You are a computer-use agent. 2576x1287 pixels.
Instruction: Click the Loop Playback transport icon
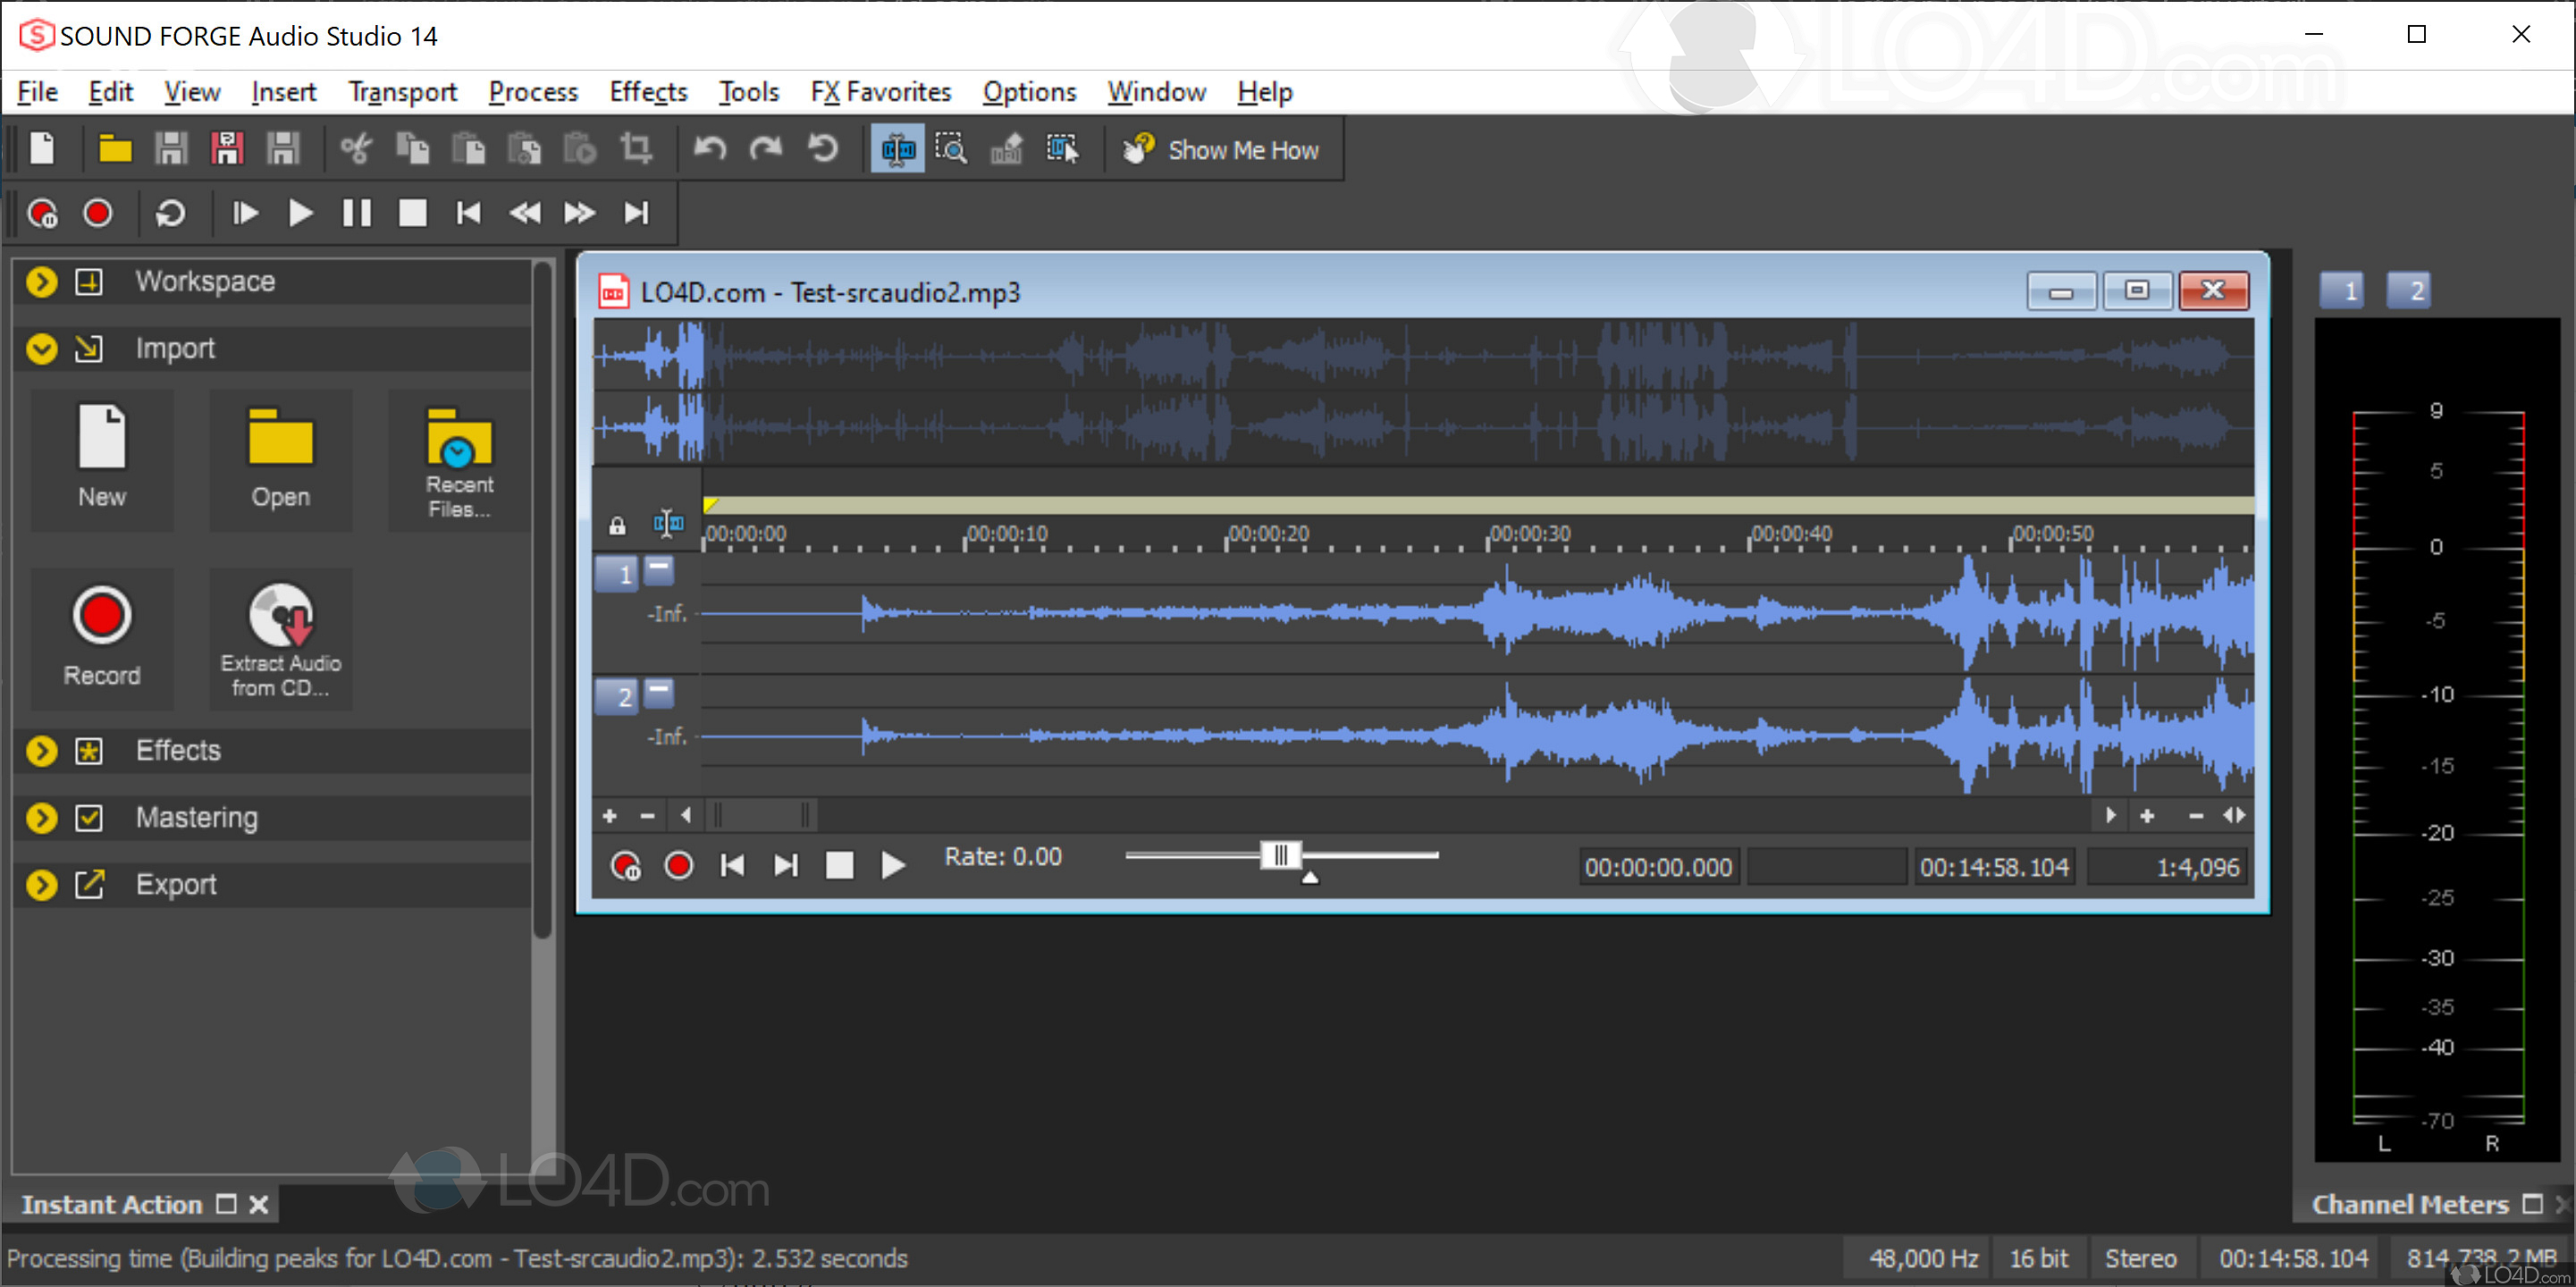[170, 213]
